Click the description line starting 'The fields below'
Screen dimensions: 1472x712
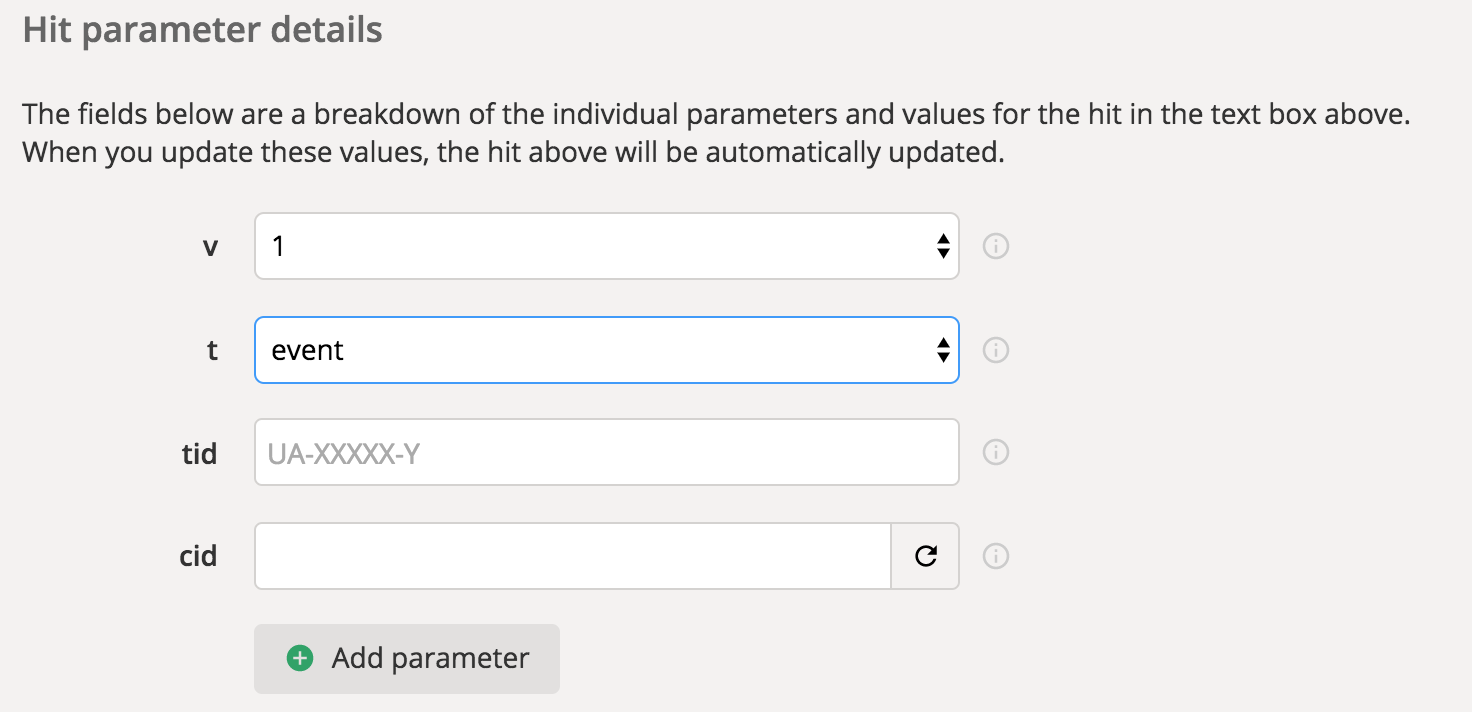coord(715,113)
